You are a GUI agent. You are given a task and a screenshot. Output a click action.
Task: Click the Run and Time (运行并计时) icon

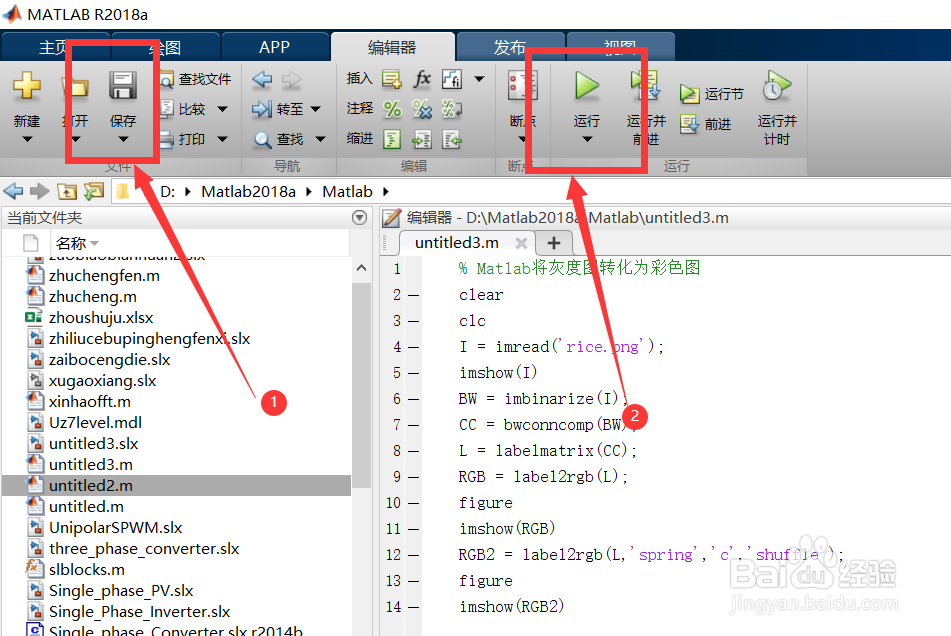(x=776, y=85)
